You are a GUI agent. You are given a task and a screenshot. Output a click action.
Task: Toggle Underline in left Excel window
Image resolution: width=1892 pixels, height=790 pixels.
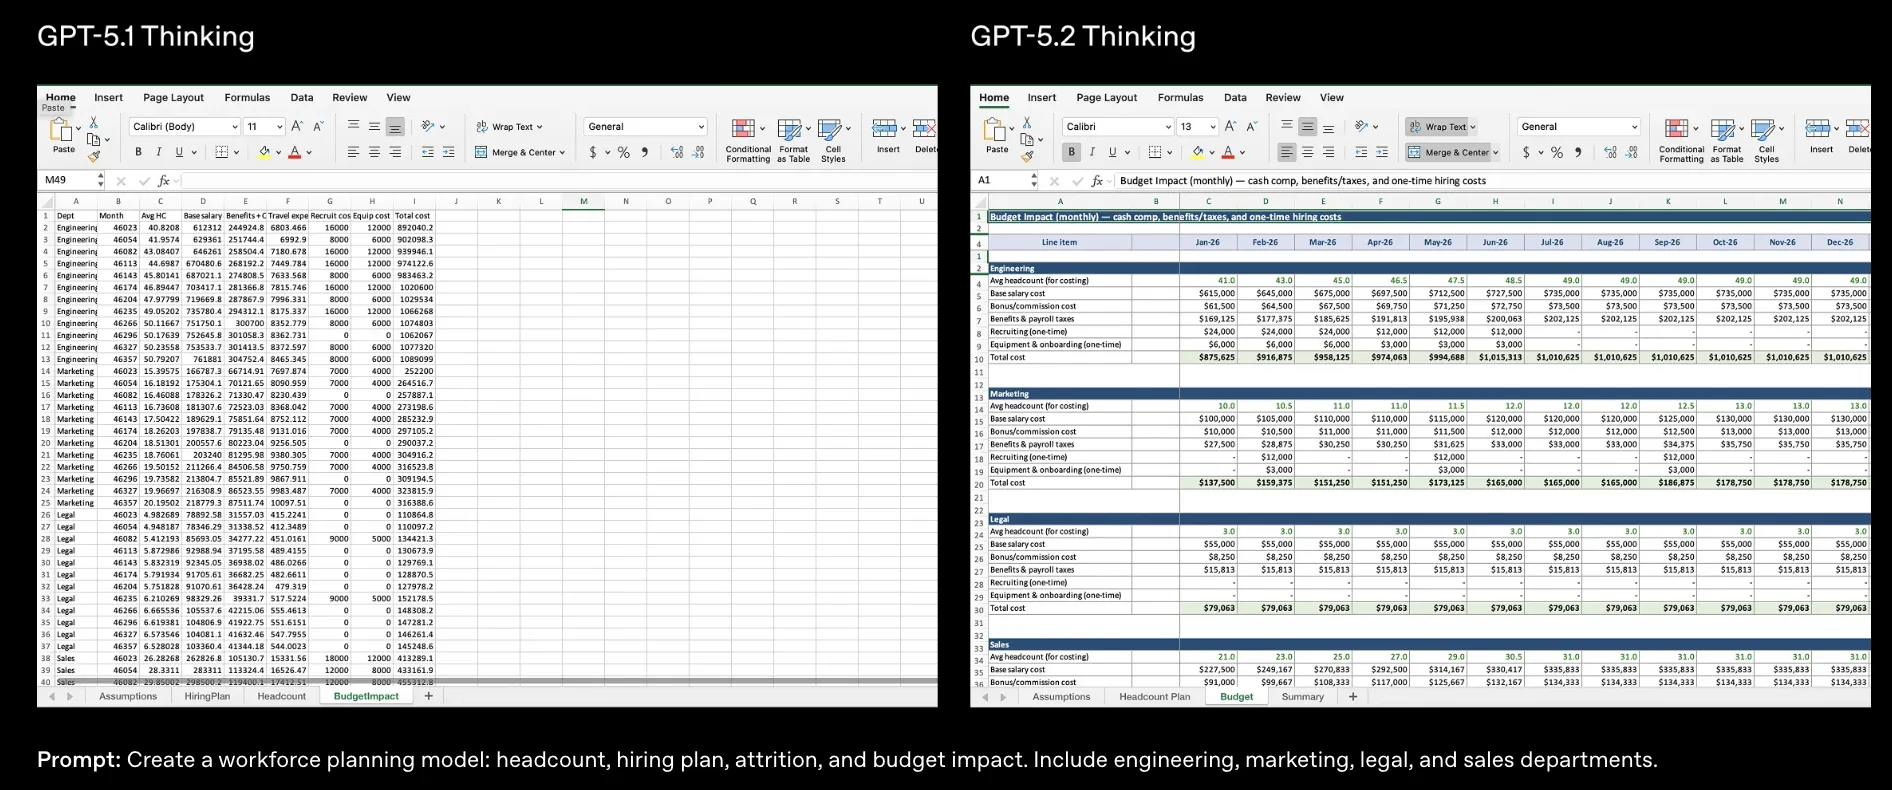click(x=179, y=152)
